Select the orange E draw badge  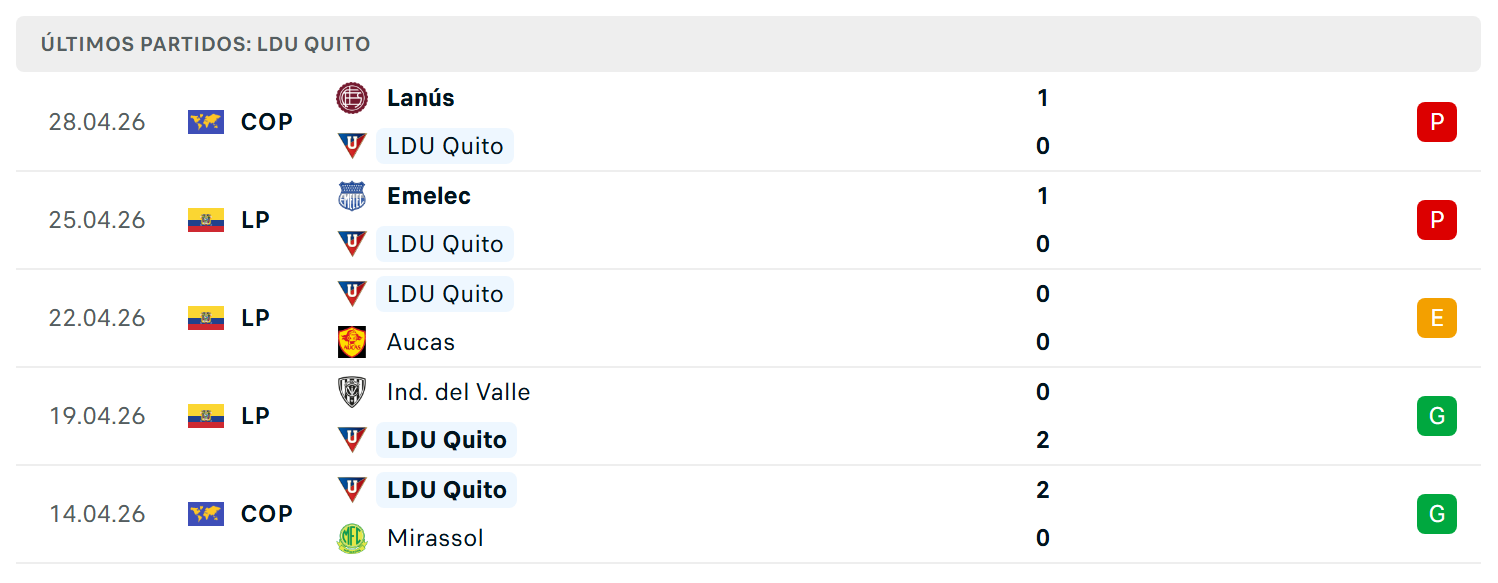[1437, 318]
